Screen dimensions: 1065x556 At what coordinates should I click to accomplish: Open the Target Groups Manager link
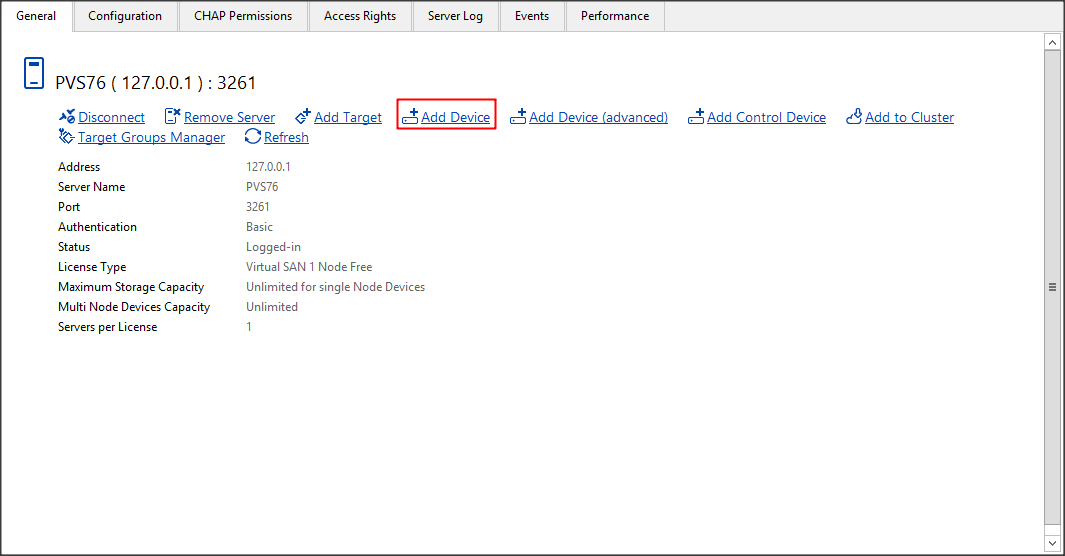(x=151, y=137)
